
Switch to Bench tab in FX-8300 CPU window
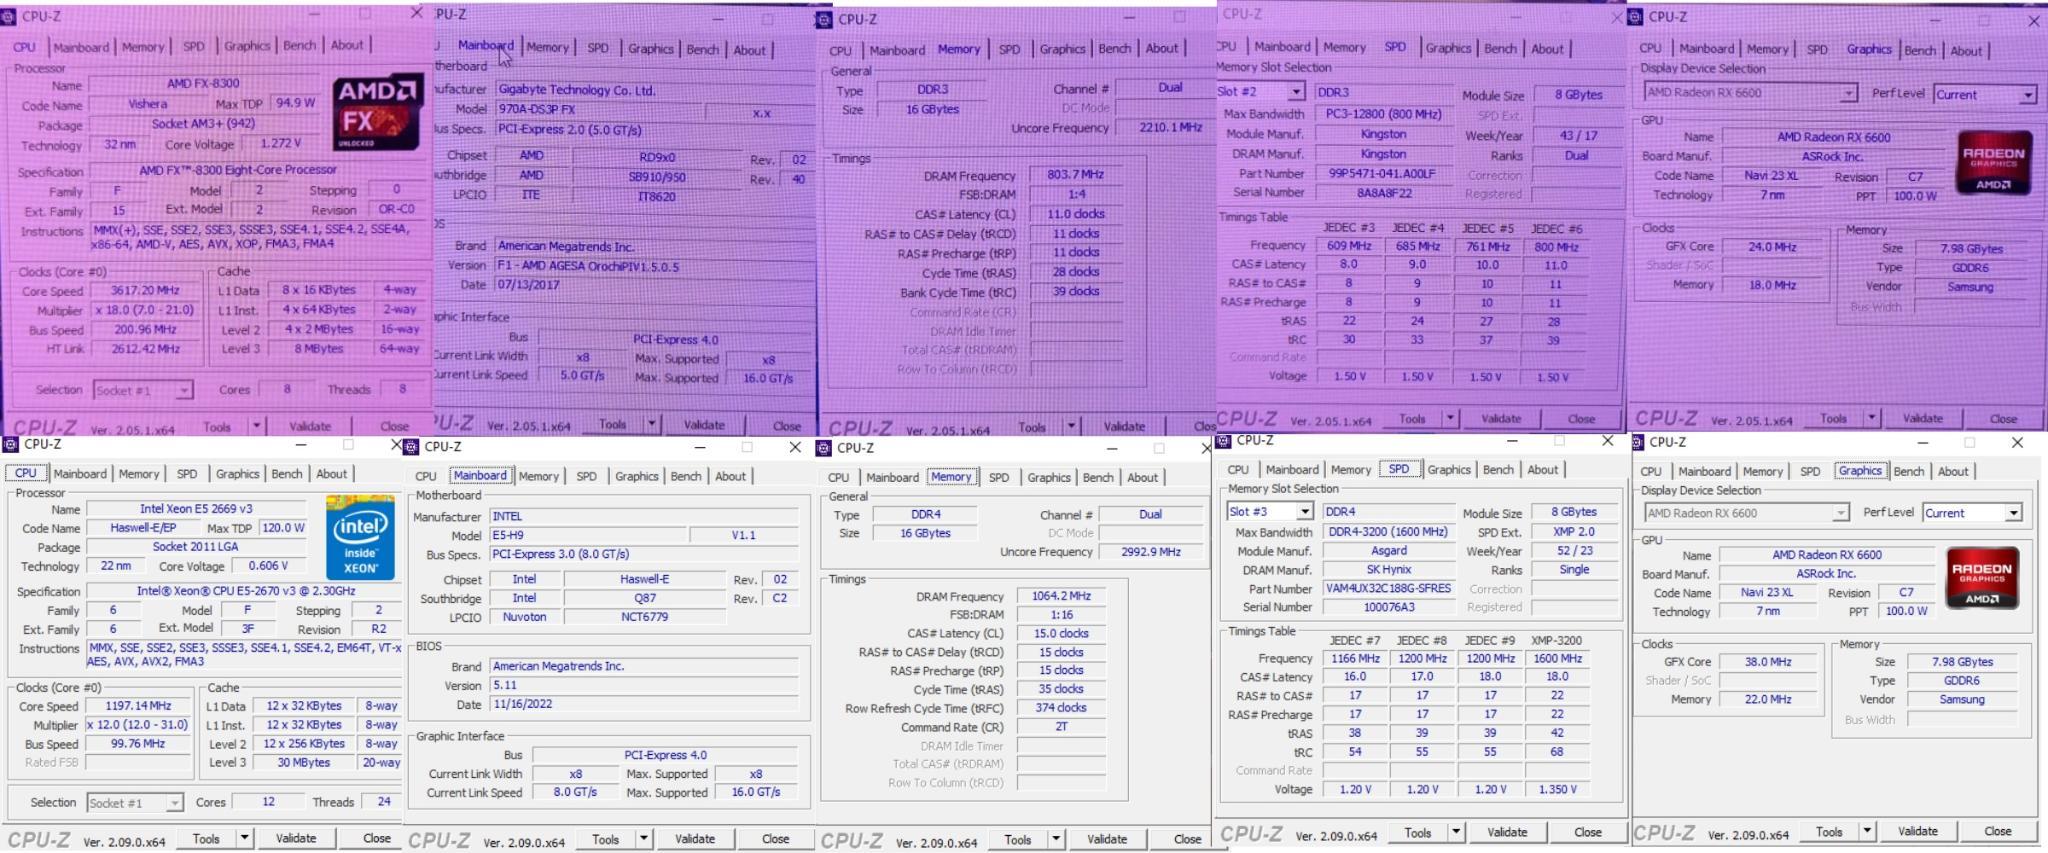299,45
